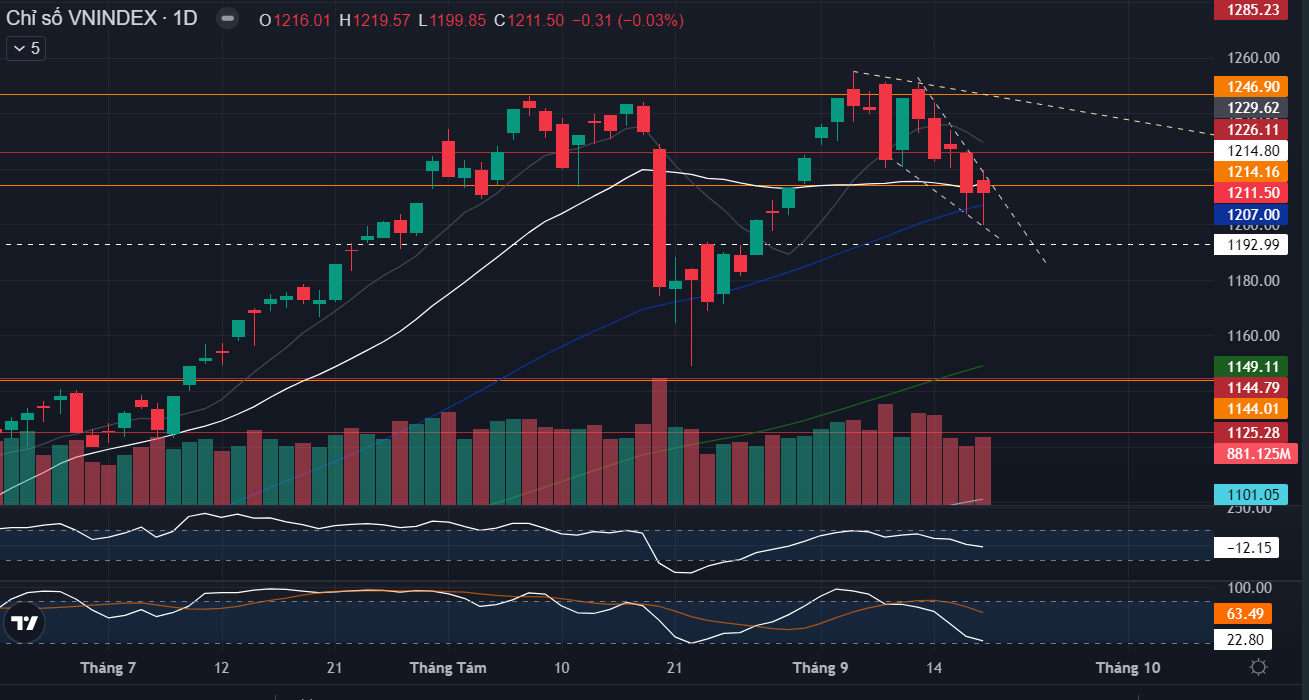Viewport: 1309px width, 700px height.
Task: Click the orange 1144.01 price label
Action: click(x=1250, y=408)
